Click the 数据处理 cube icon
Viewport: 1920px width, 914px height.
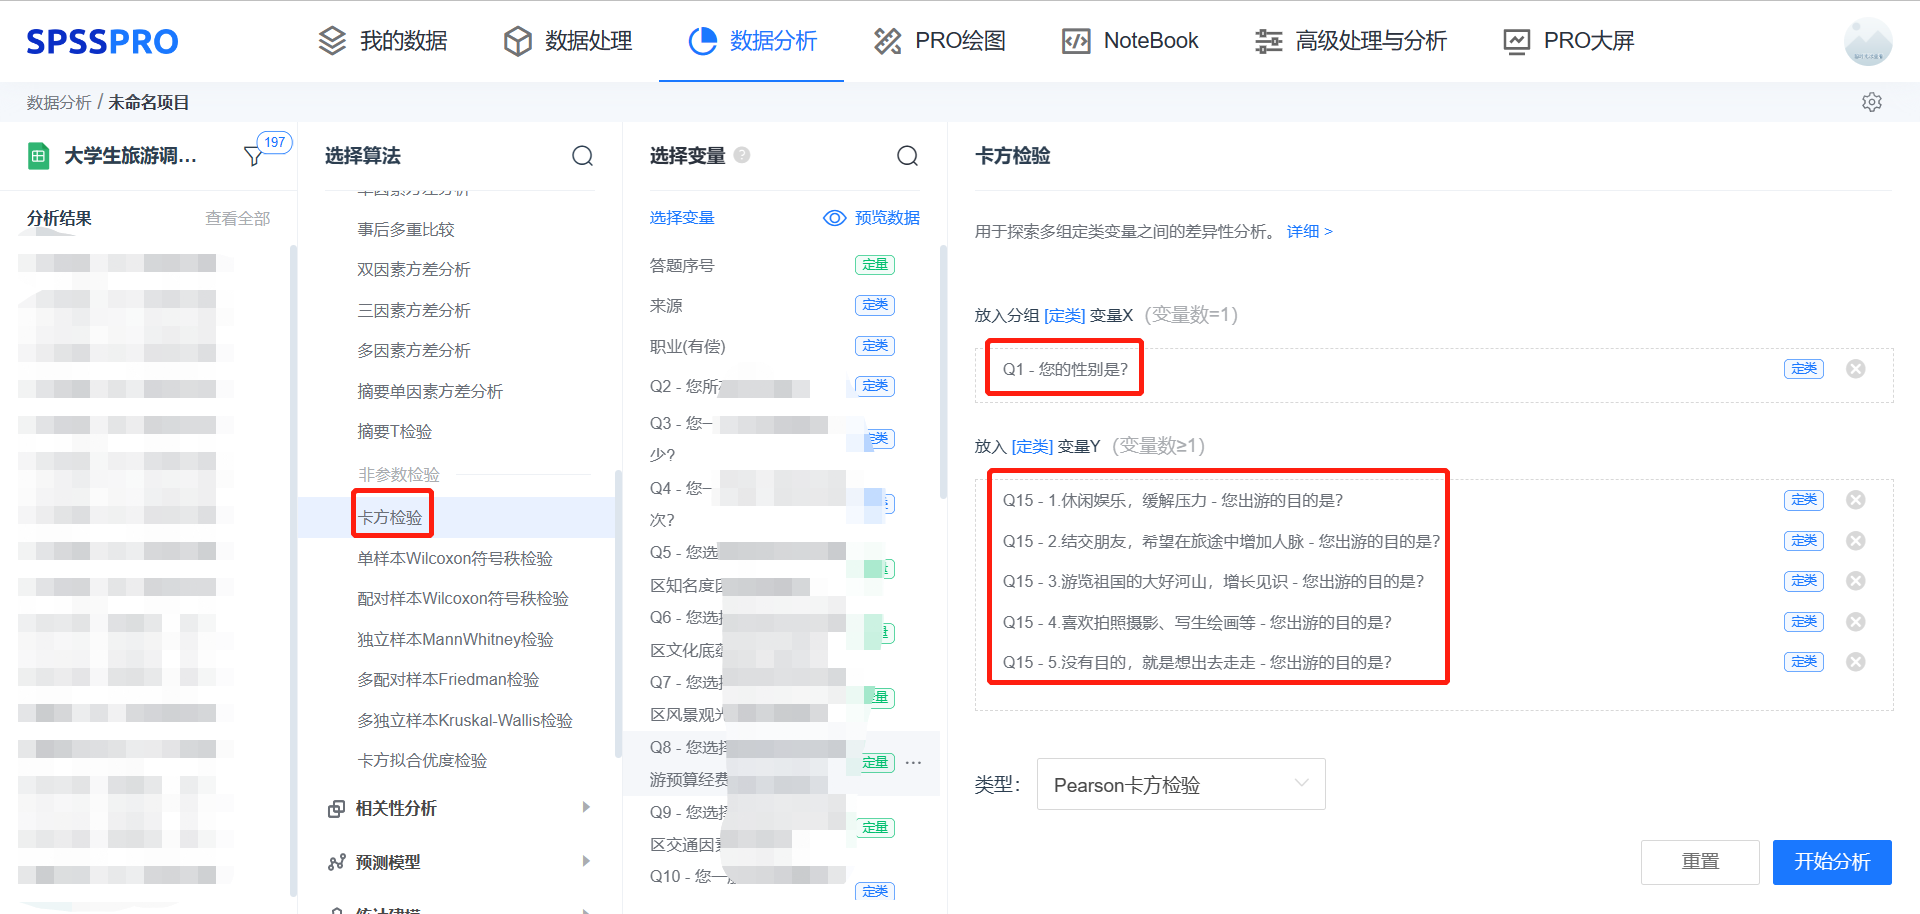pos(518,41)
